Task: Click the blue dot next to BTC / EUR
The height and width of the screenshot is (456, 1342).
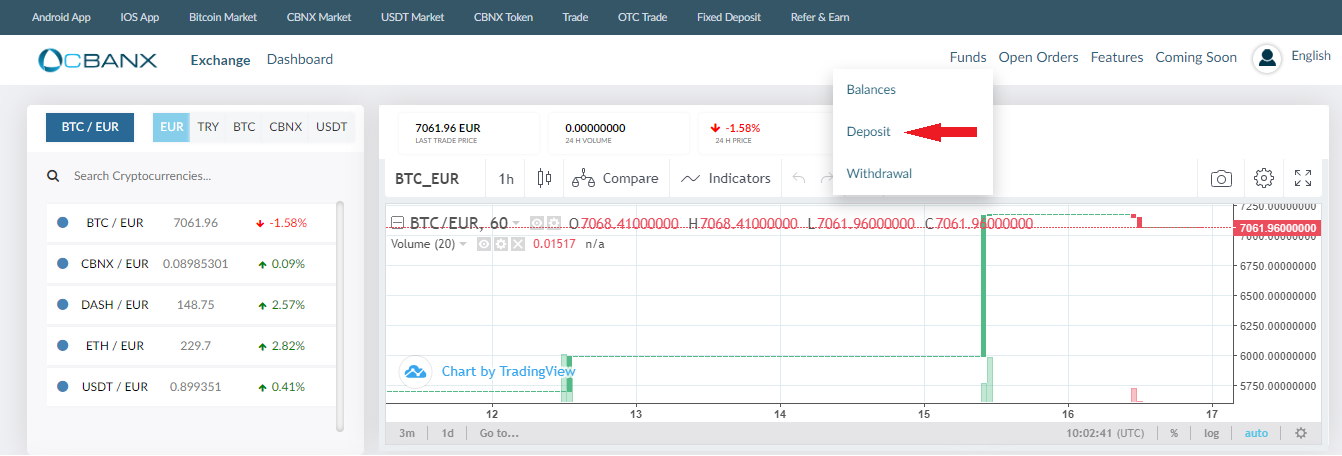Action: (x=62, y=223)
